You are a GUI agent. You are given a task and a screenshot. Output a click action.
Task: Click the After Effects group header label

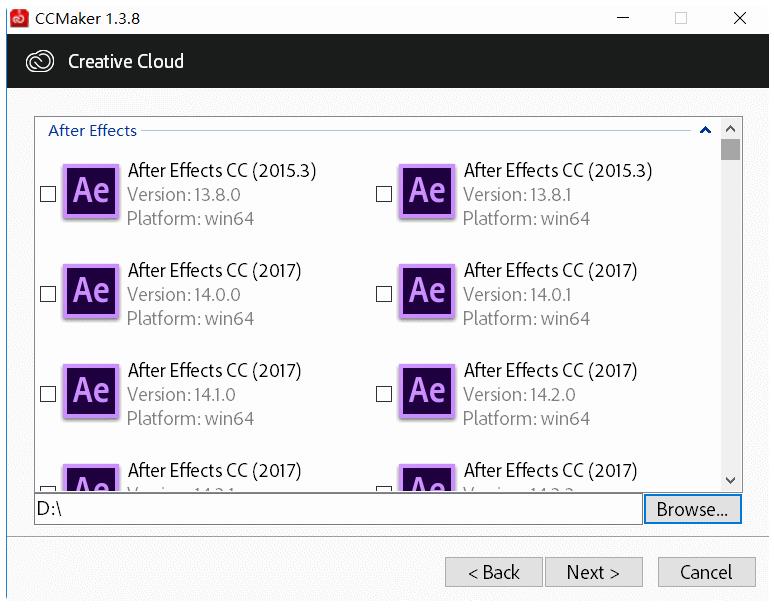coord(92,131)
